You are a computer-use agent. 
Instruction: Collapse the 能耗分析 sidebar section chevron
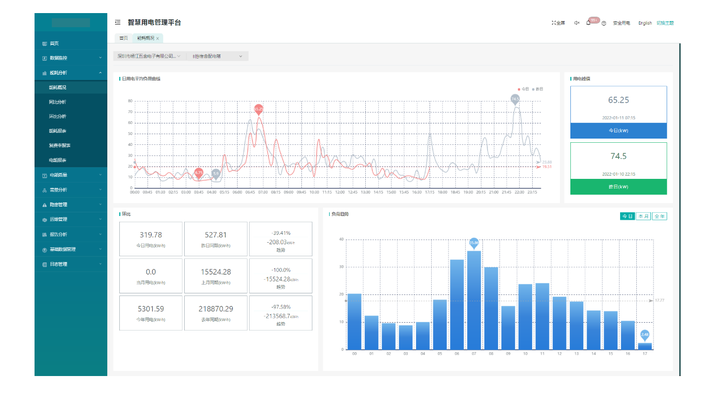click(100, 73)
